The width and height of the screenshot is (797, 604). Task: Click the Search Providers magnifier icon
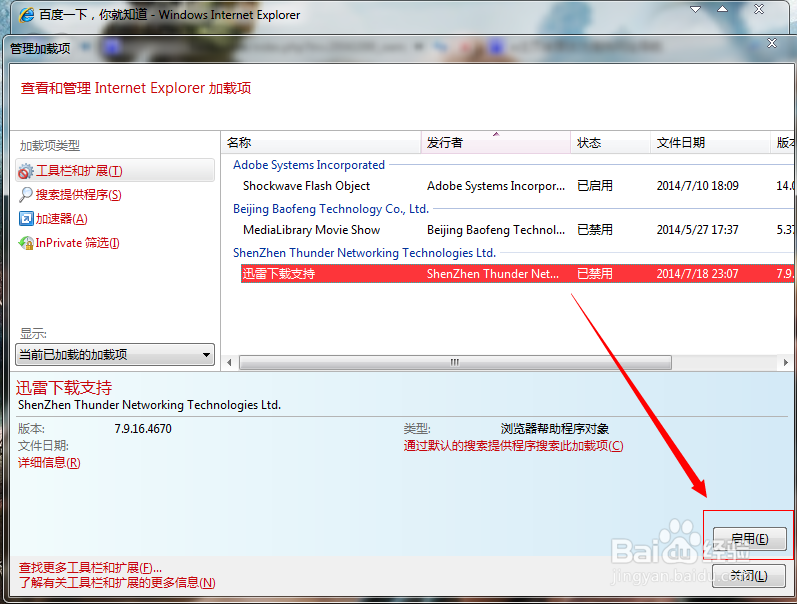[x=25, y=195]
